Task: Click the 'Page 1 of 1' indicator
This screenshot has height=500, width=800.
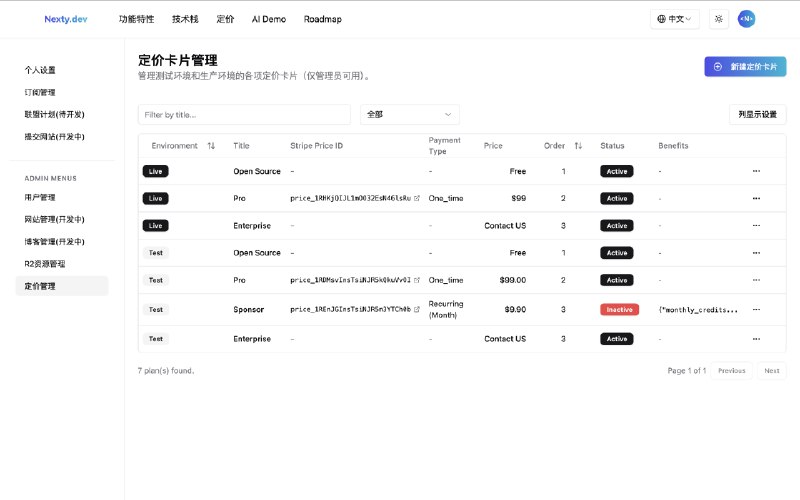Action: (x=687, y=371)
